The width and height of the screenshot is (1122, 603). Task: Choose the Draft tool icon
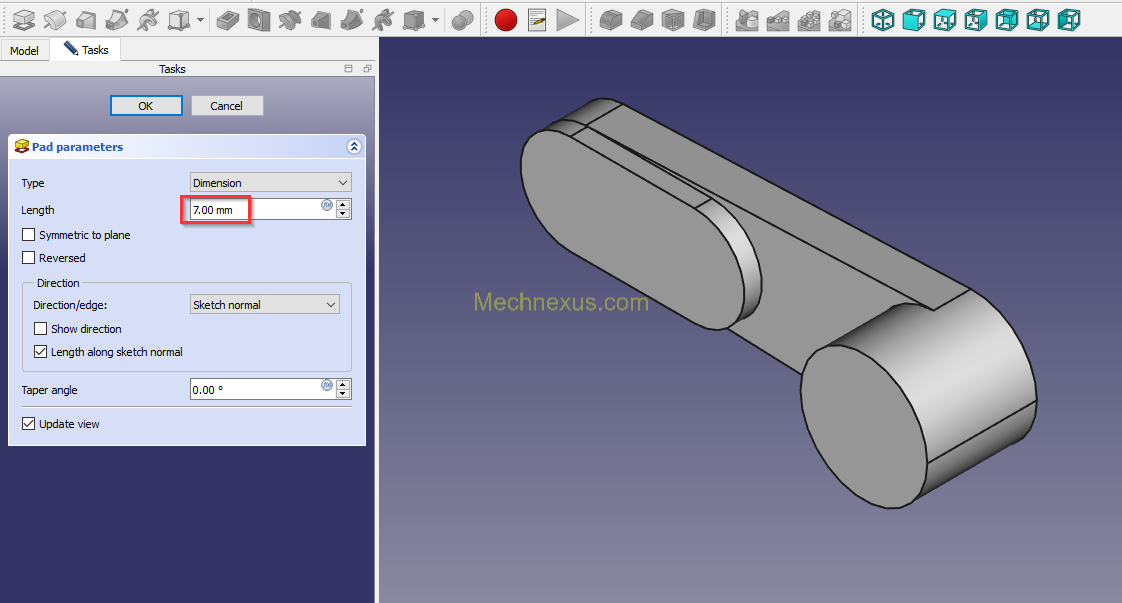(673, 20)
